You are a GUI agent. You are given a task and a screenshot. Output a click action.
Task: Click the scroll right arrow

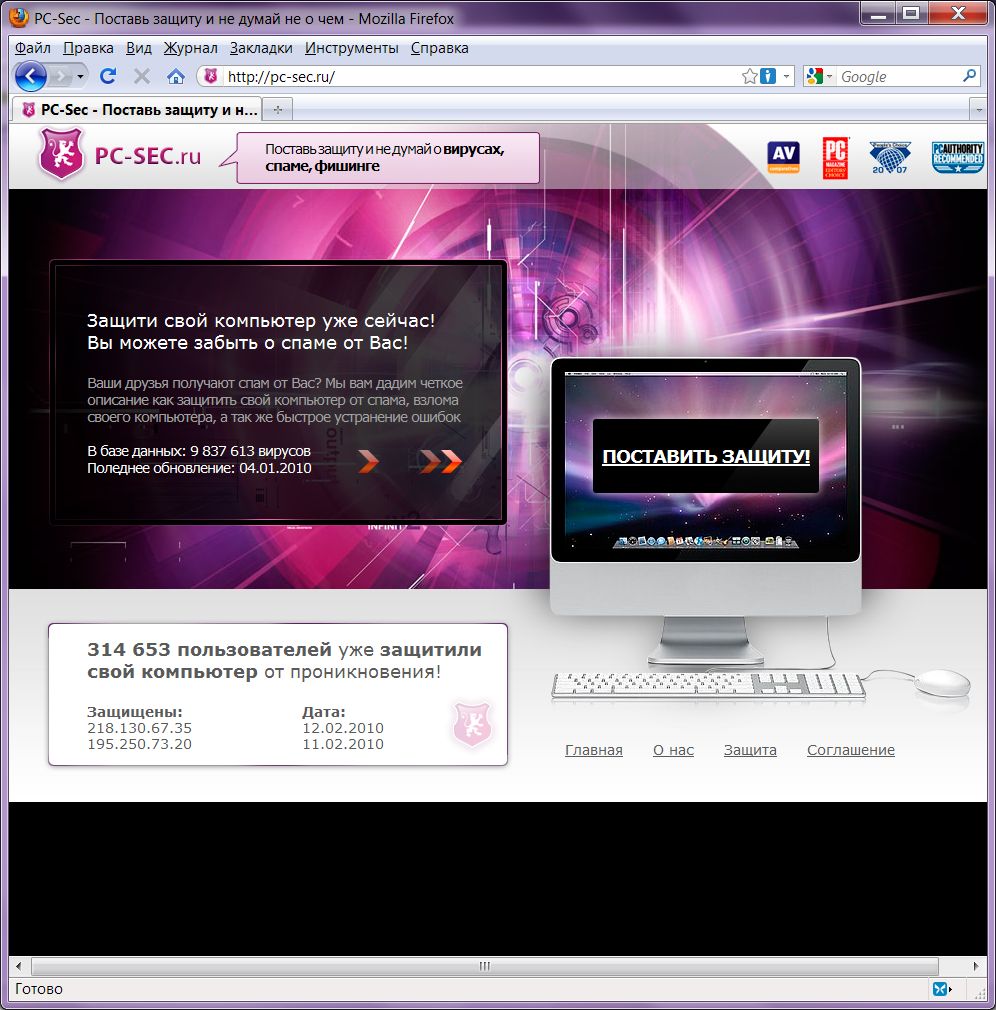point(975,966)
